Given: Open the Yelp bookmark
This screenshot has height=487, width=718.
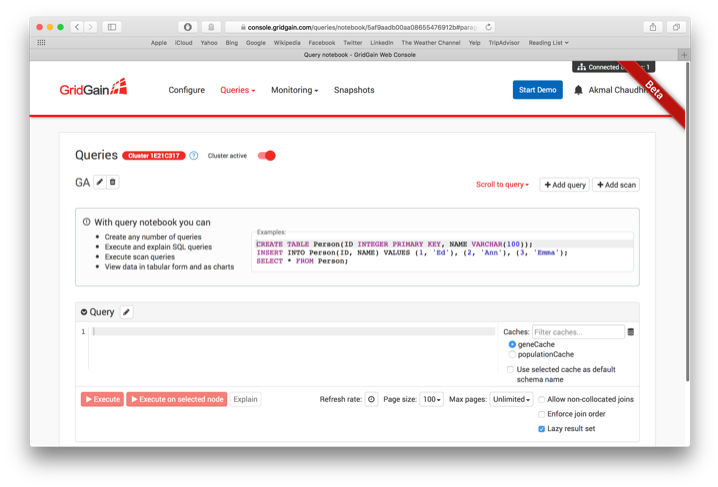Looking at the screenshot, I should [x=474, y=43].
